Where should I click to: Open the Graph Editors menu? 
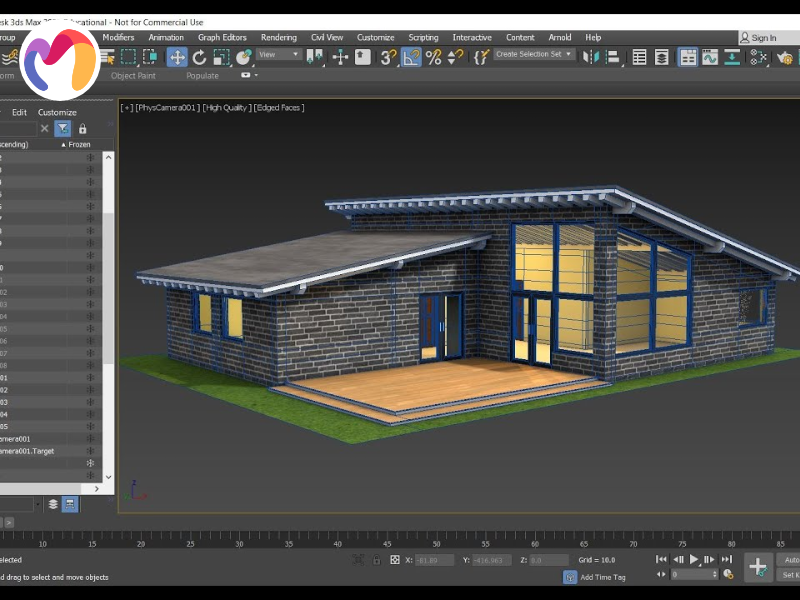[x=222, y=37]
